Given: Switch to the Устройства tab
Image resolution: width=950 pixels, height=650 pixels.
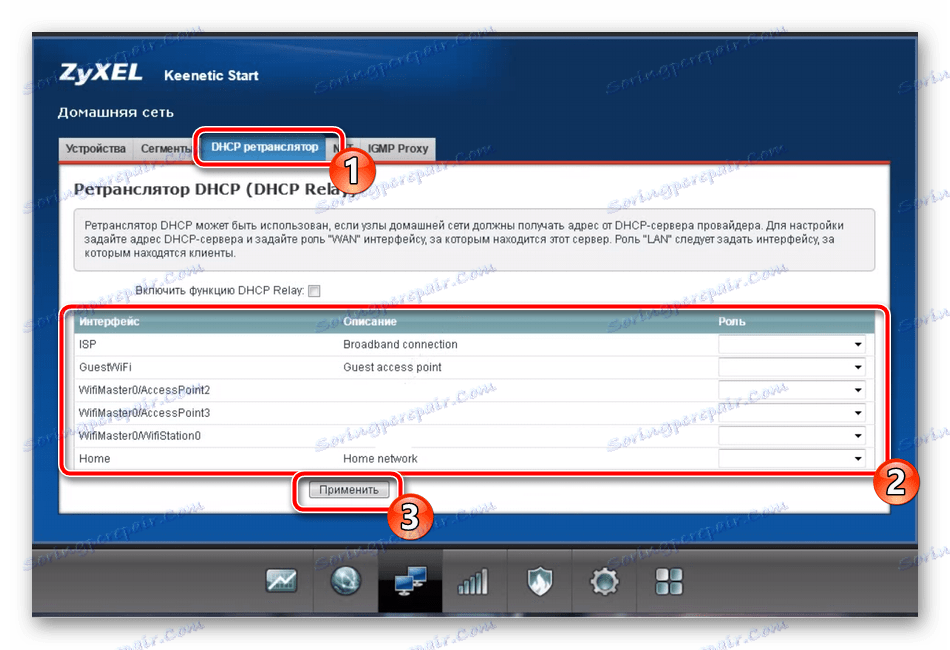Looking at the screenshot, I should (96, 148).
